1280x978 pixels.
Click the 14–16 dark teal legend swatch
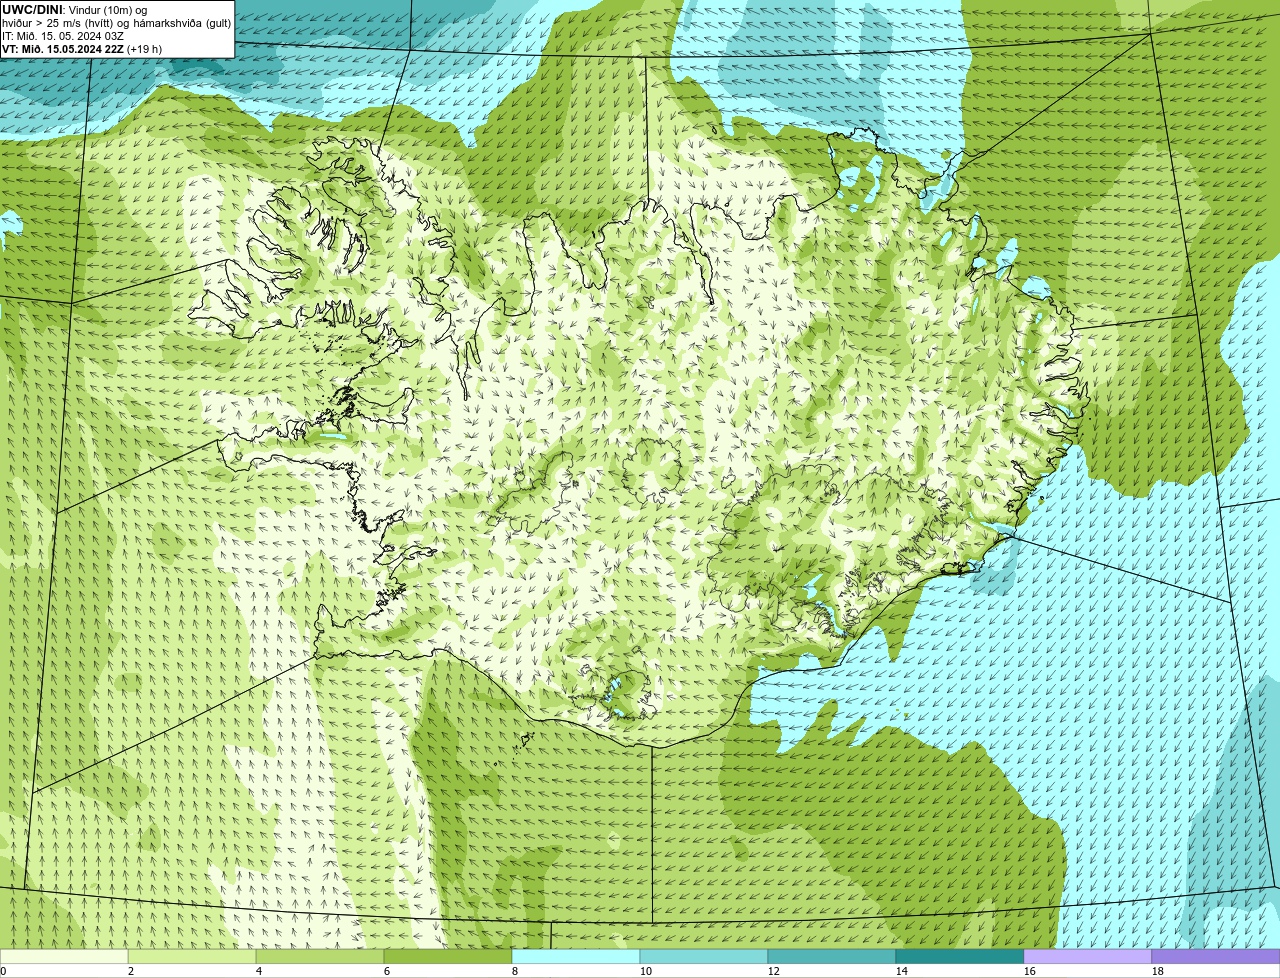pos(960,957)
